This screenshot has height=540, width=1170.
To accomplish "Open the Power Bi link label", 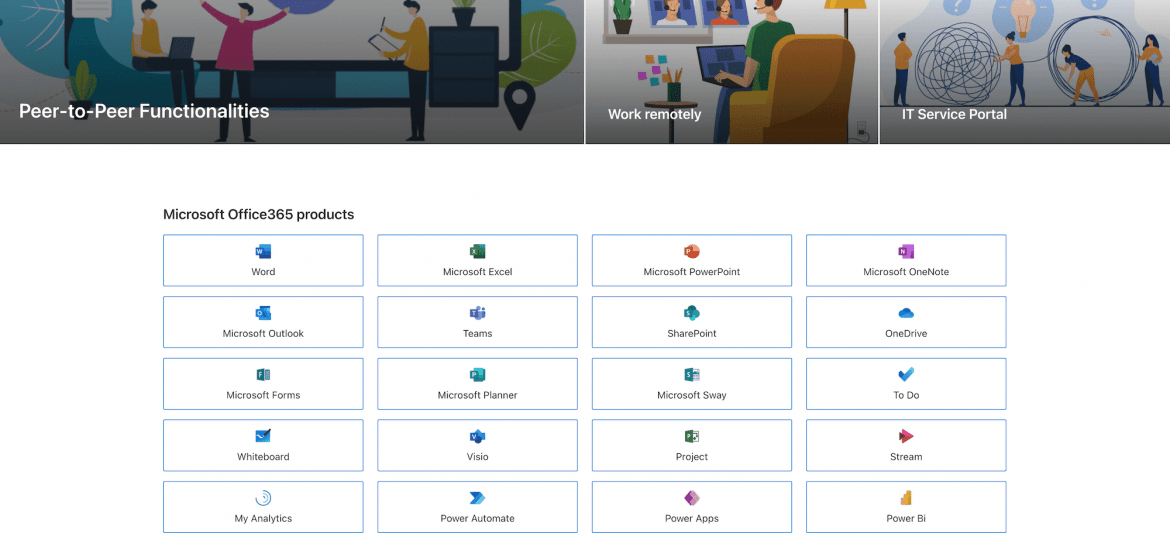I will pyautogui.click(x=906, y=518).
